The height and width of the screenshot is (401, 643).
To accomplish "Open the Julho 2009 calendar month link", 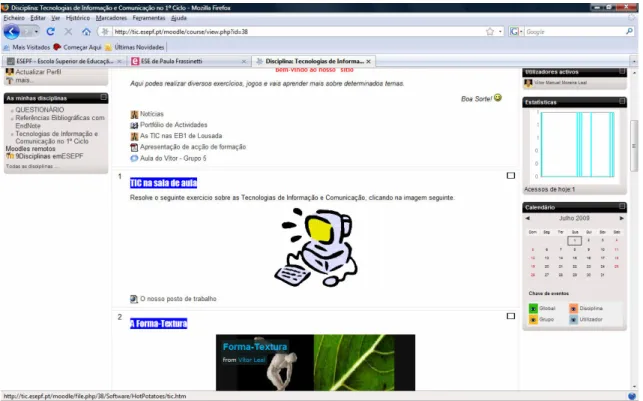I will (x=574, y=218).
